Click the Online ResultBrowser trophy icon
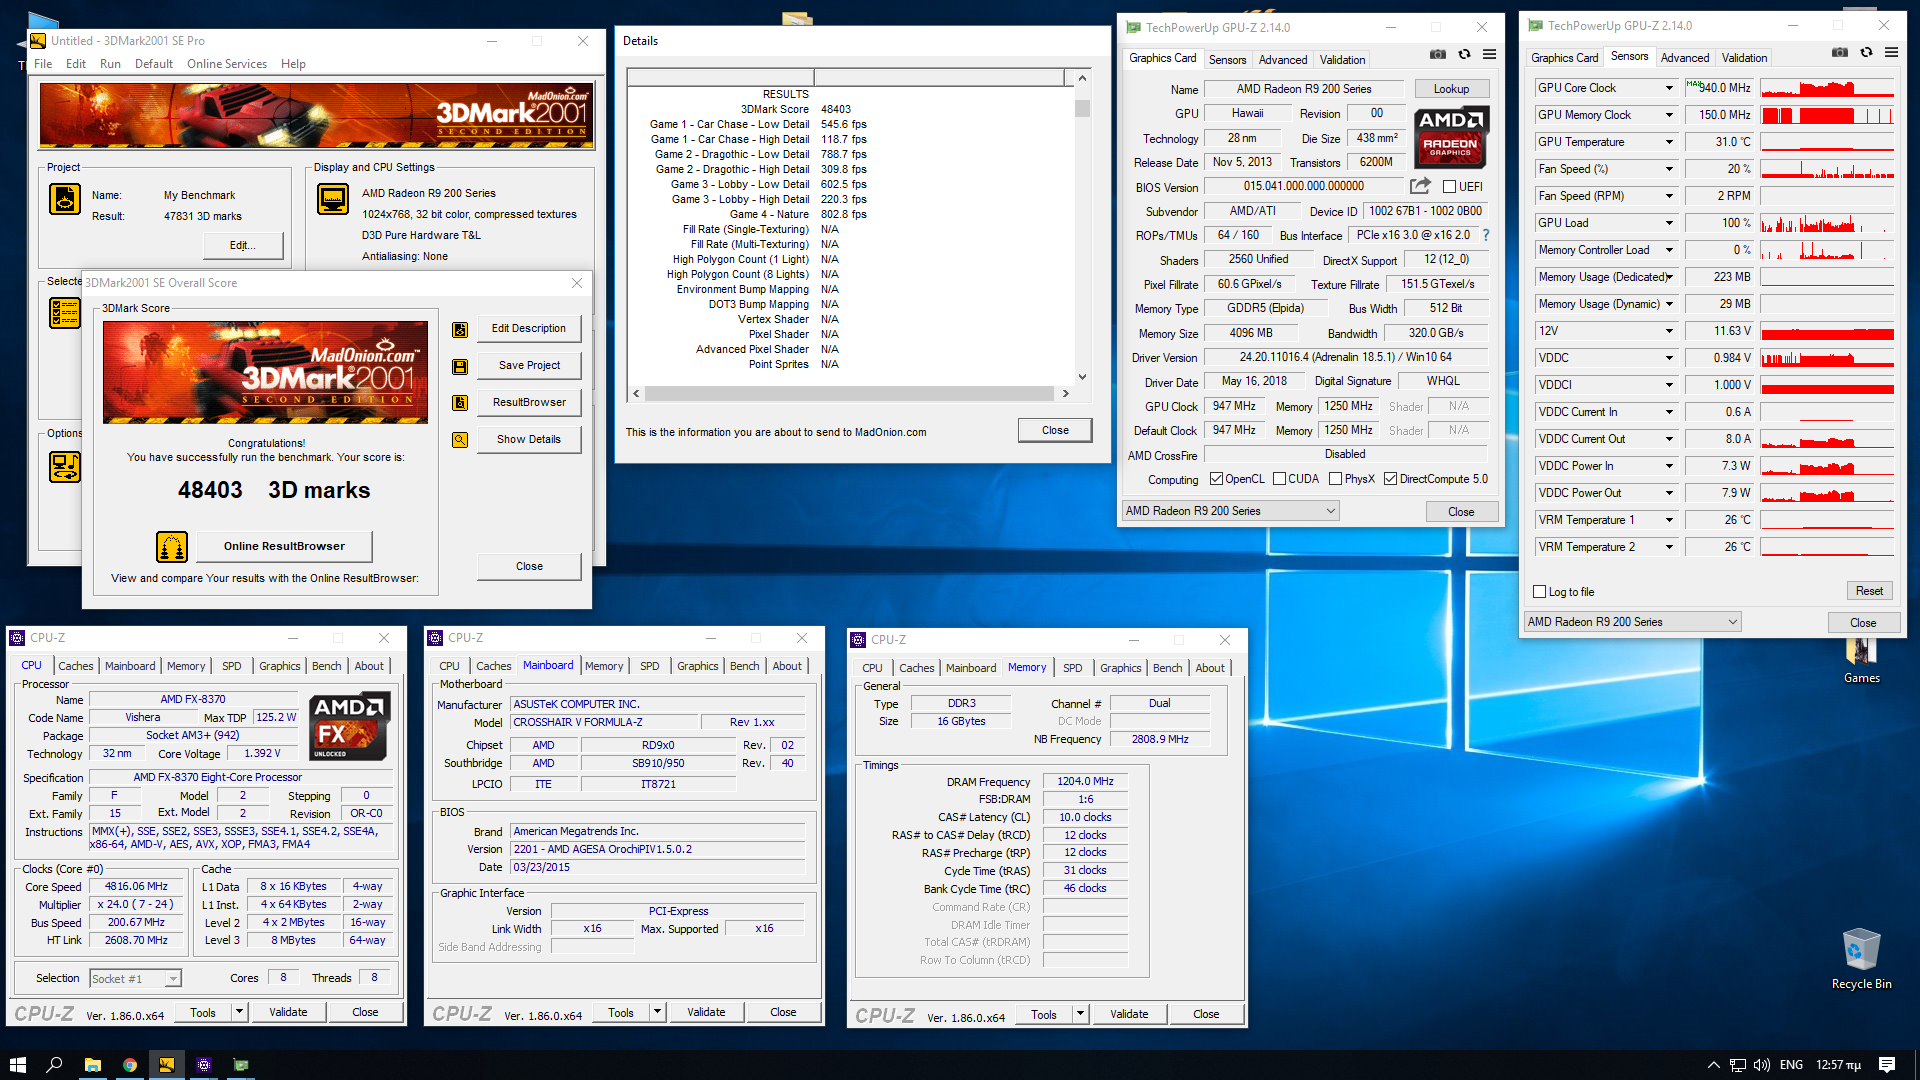The width and height of the screenshot is (1920, 1080). point(172,547)
